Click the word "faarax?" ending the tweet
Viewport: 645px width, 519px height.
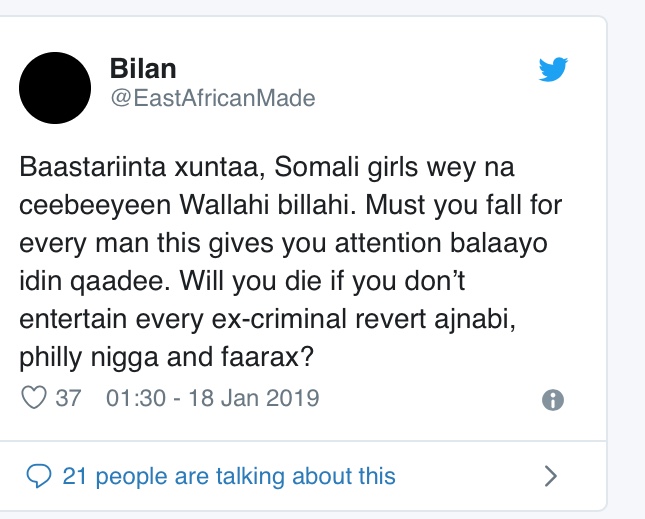[x=267, y=357]
